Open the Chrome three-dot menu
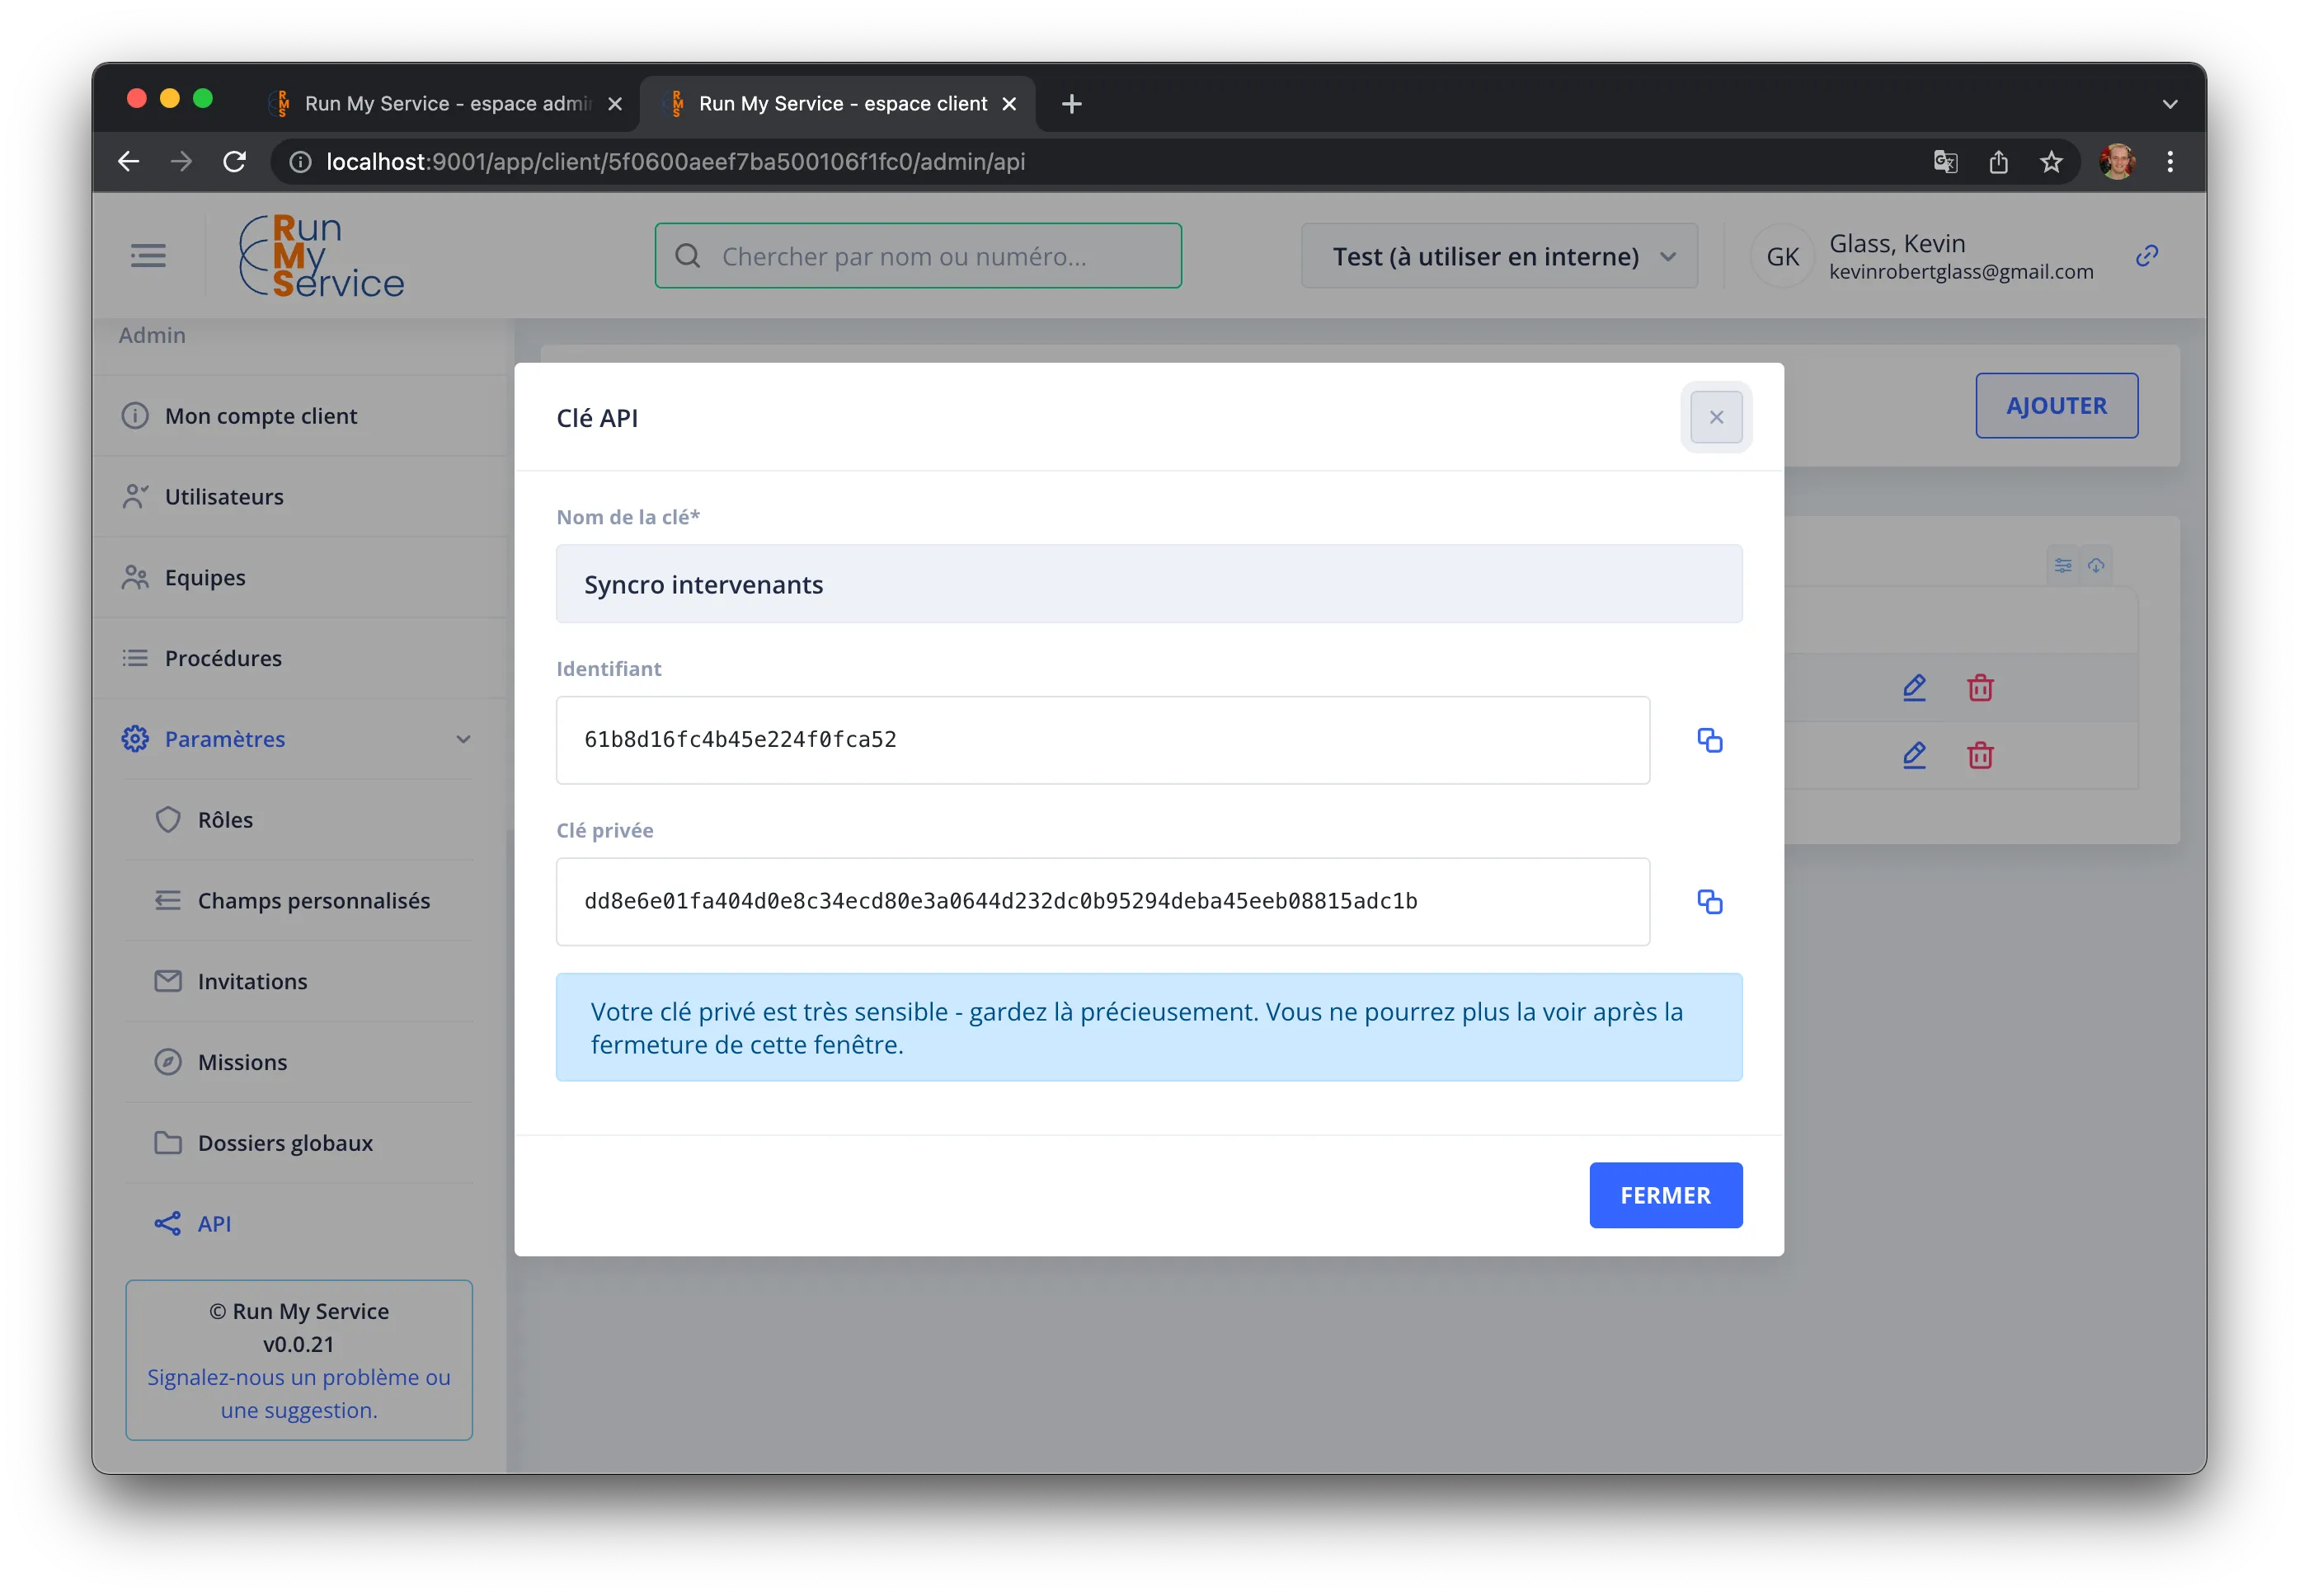Viewport: 2299px width, 1596px height. click(2169, 162)
